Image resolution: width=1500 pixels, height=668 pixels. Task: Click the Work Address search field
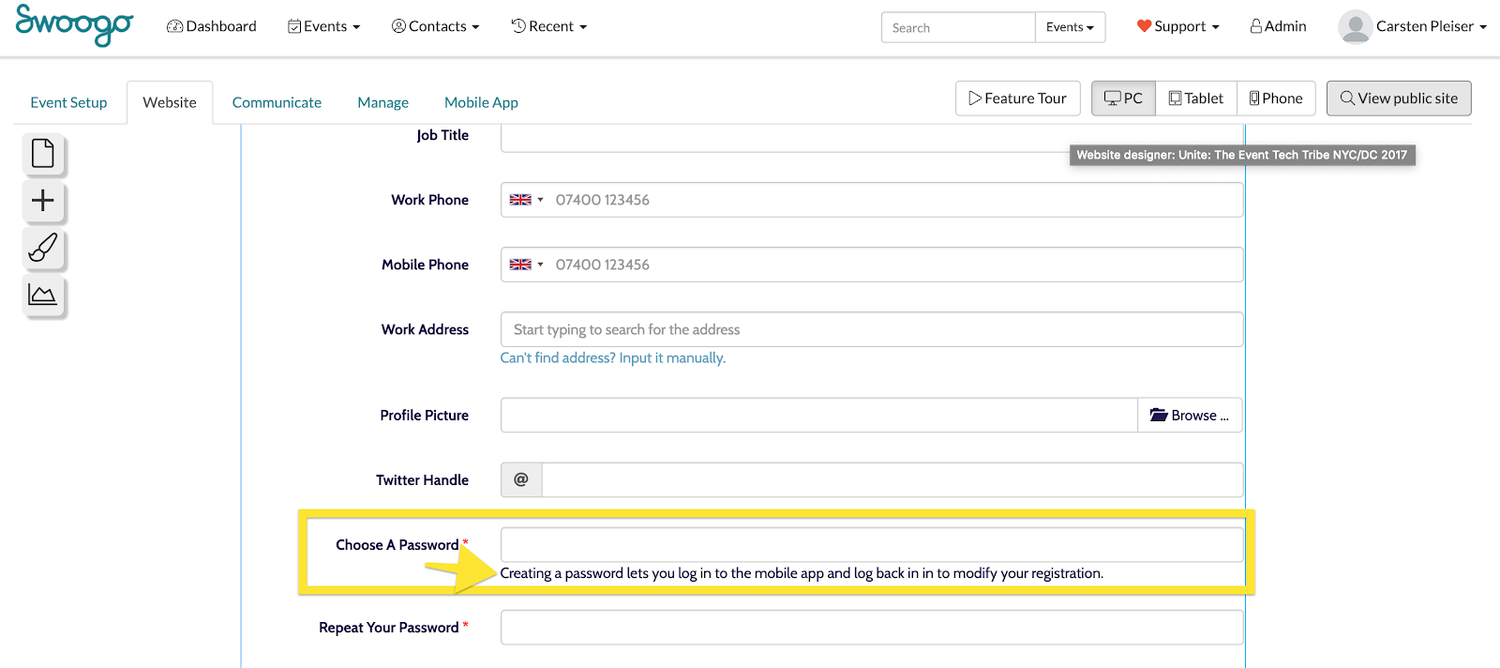pyautogui.click(x=872, y=329)
